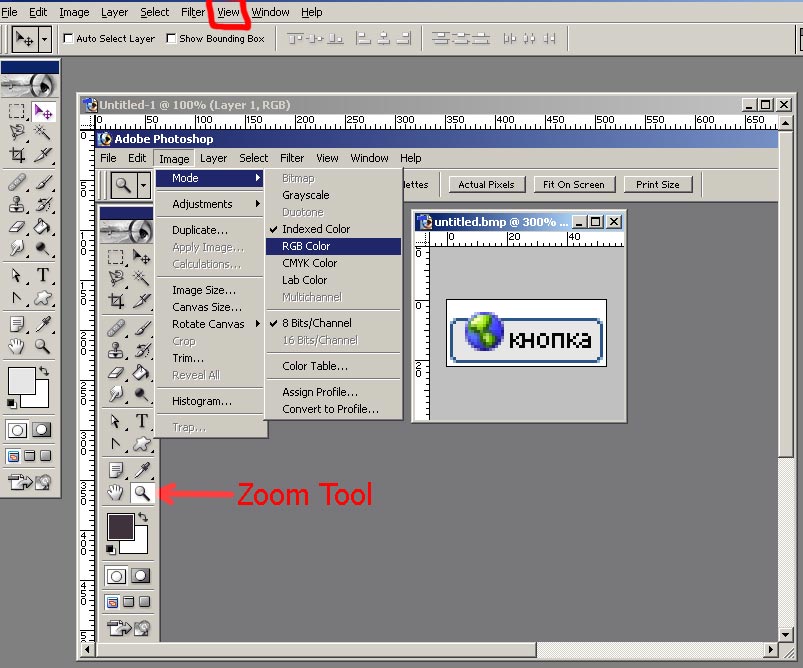The width and height of the screenshot is (803, 668).
Task: Click the main background color swatch
Action: pos(41,400)
